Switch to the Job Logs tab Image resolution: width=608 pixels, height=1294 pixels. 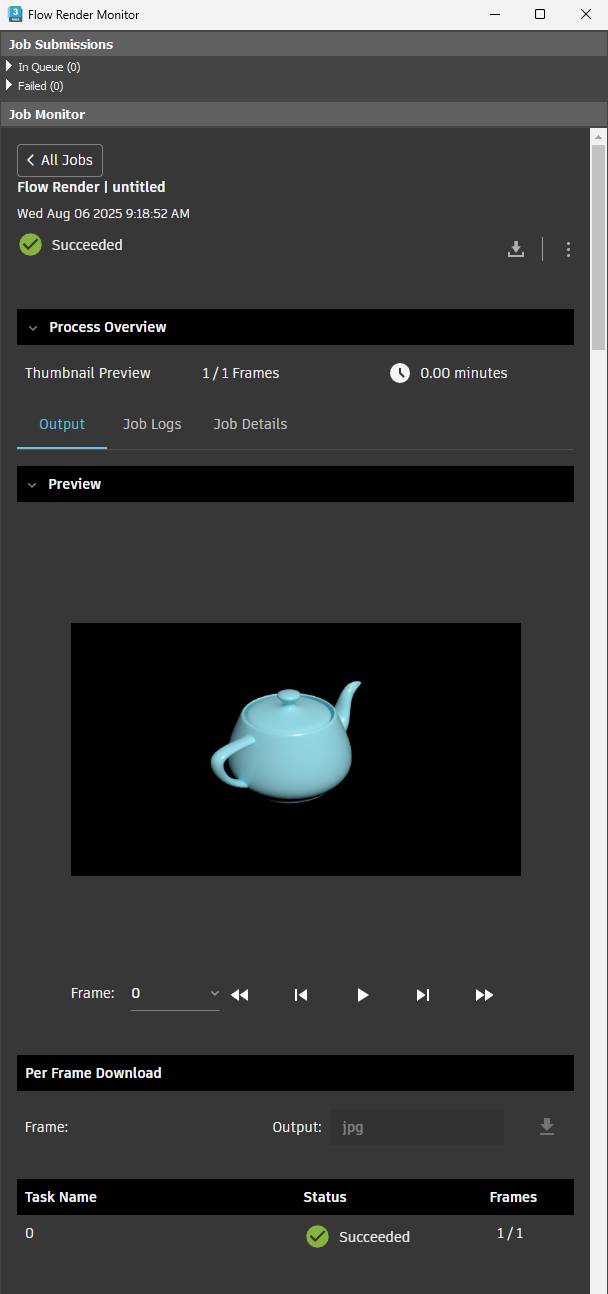152,424
